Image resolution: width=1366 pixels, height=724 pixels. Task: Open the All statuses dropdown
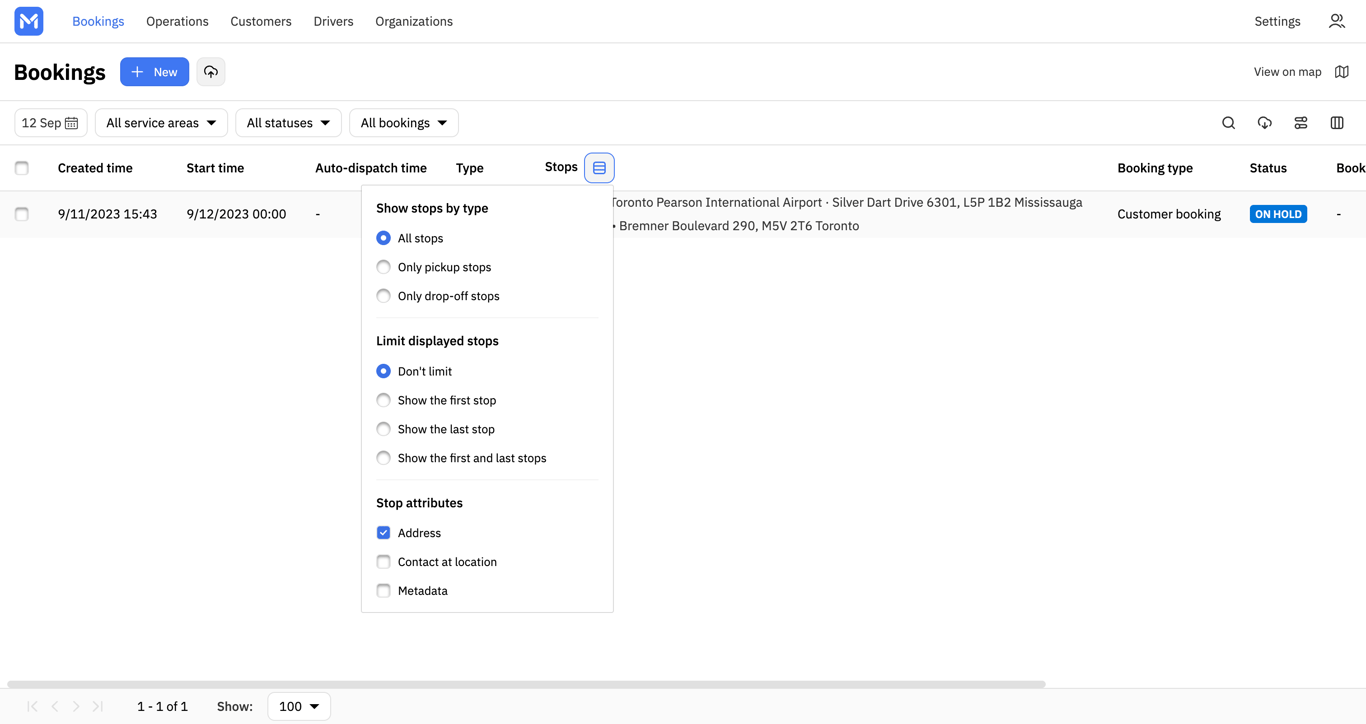(x=288, y=123)
